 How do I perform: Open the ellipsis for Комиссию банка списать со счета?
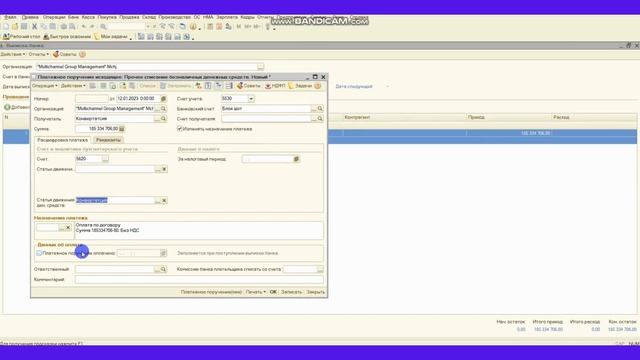point(320,269)
